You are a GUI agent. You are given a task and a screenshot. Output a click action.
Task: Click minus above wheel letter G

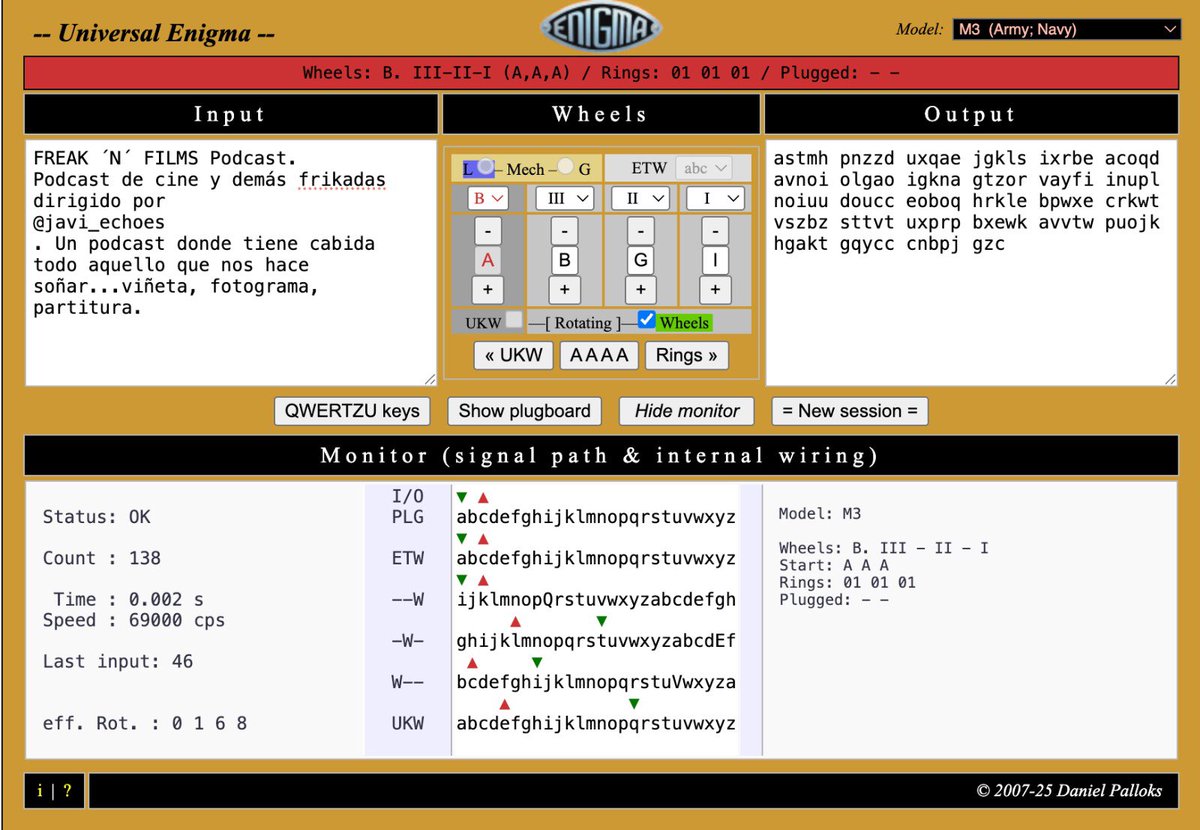pos(640,231)
